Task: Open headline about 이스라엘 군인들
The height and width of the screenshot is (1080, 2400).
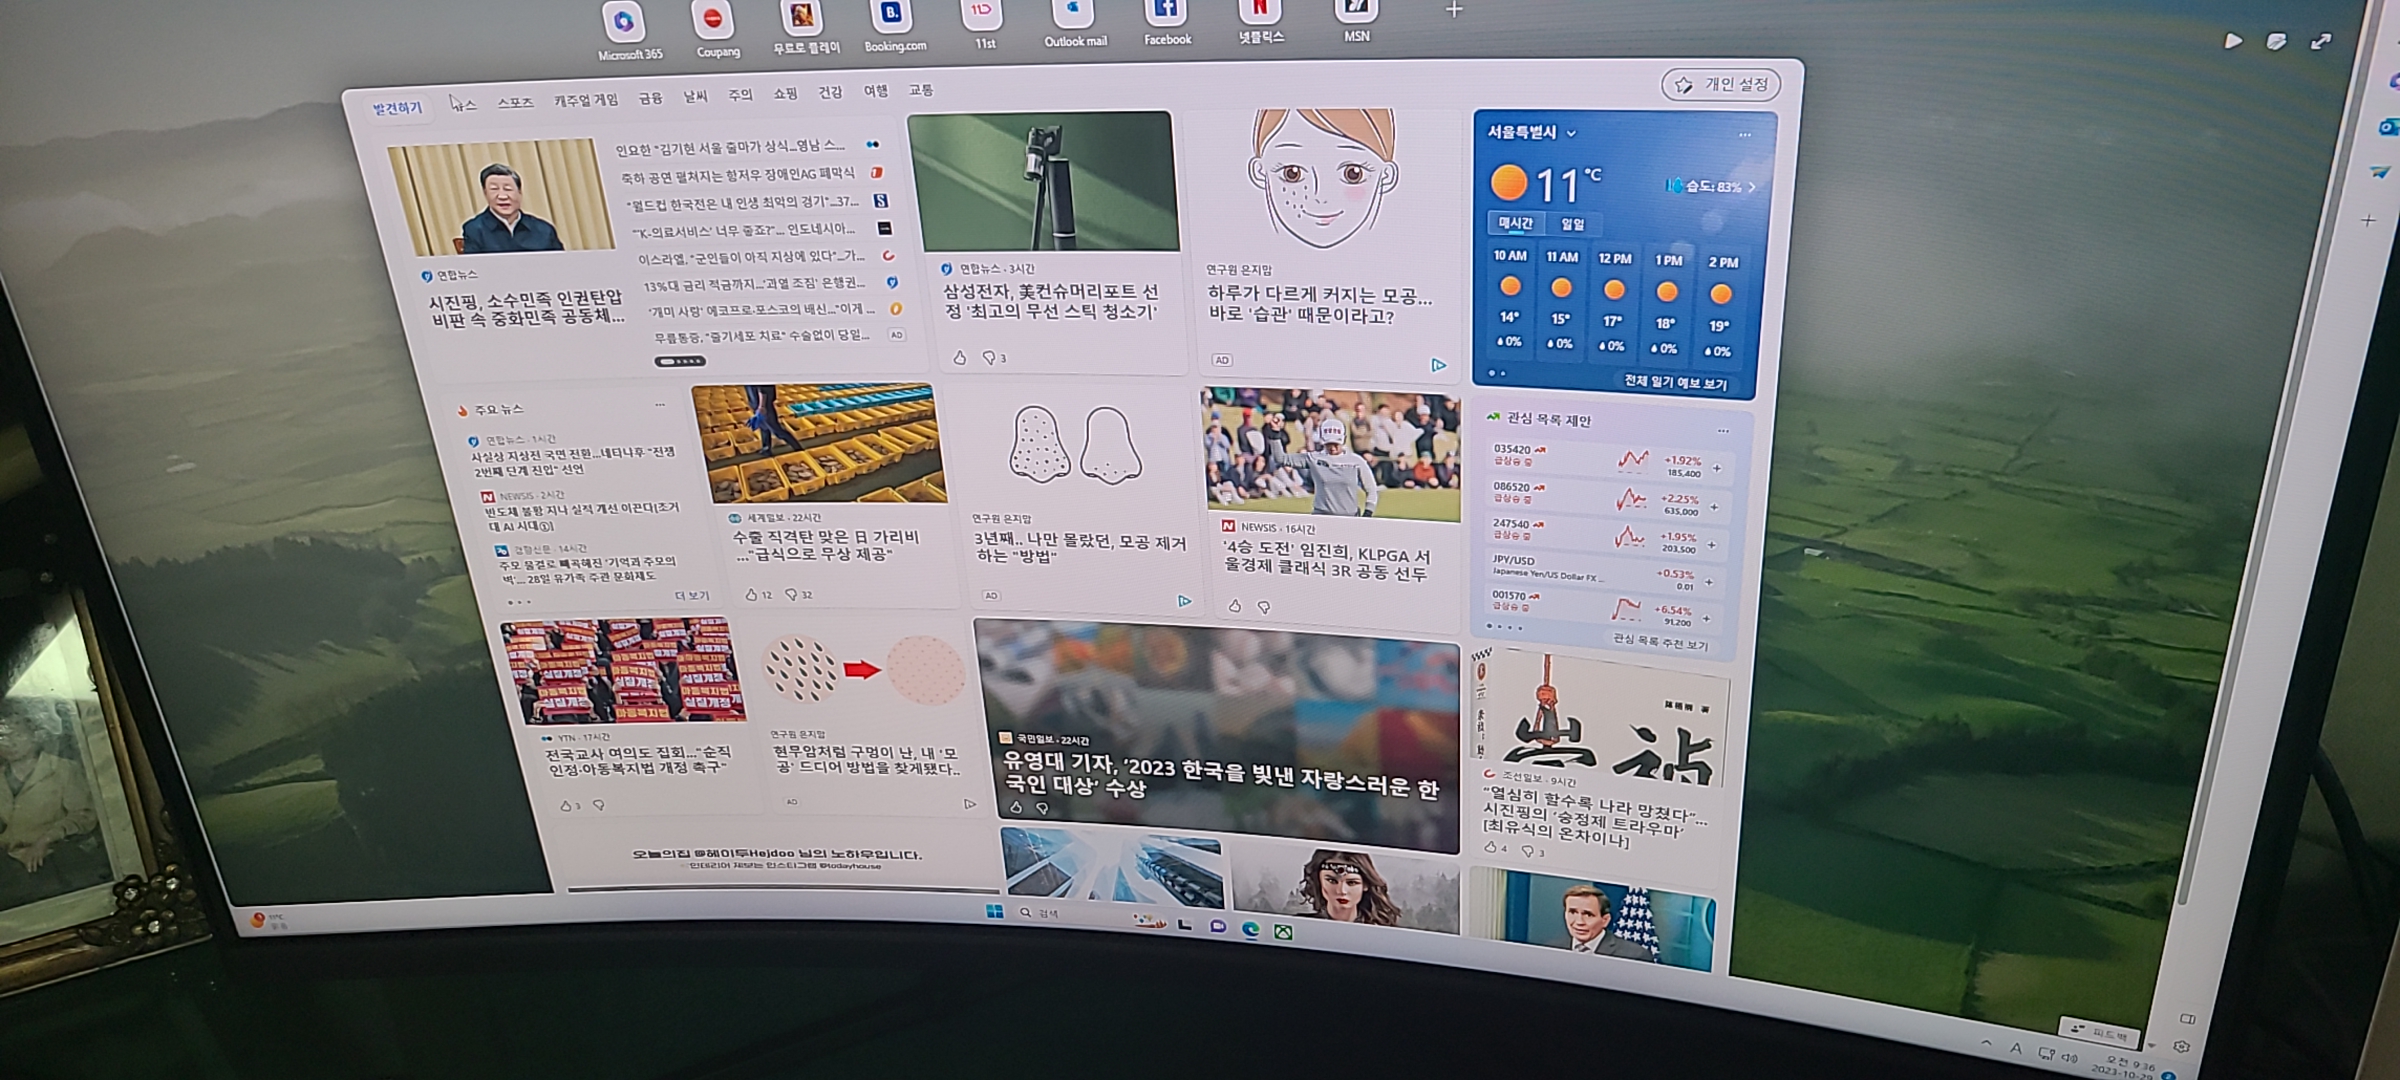Action: pyautogui.click(x=752, y=258)
